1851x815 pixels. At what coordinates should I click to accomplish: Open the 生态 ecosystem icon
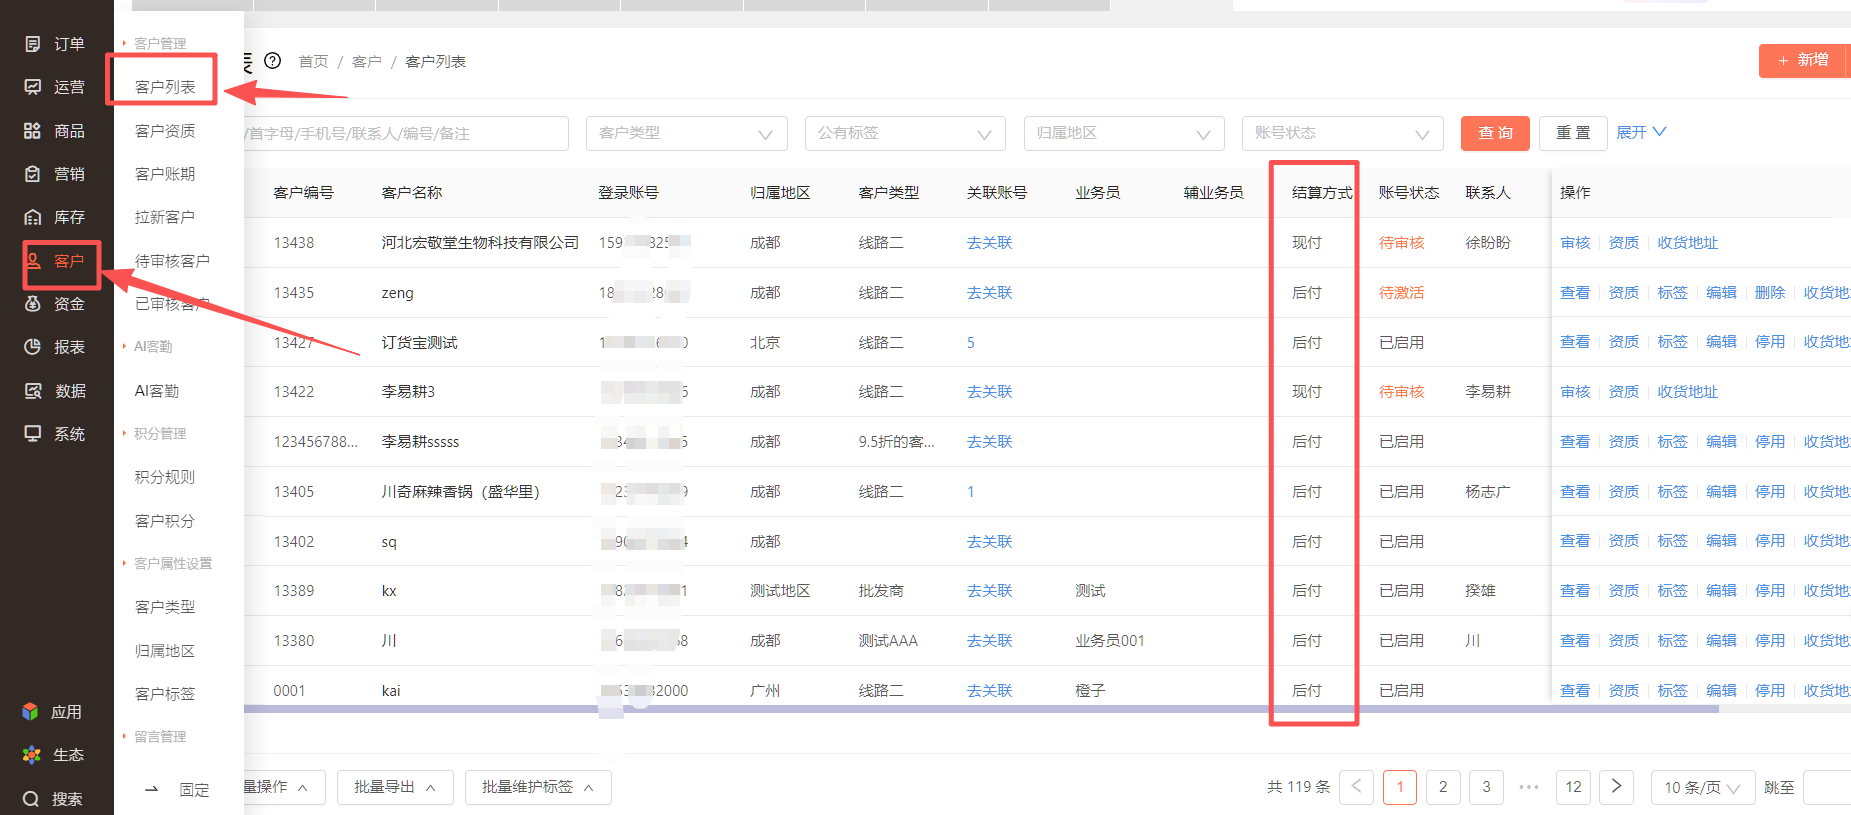coord(31,755)
